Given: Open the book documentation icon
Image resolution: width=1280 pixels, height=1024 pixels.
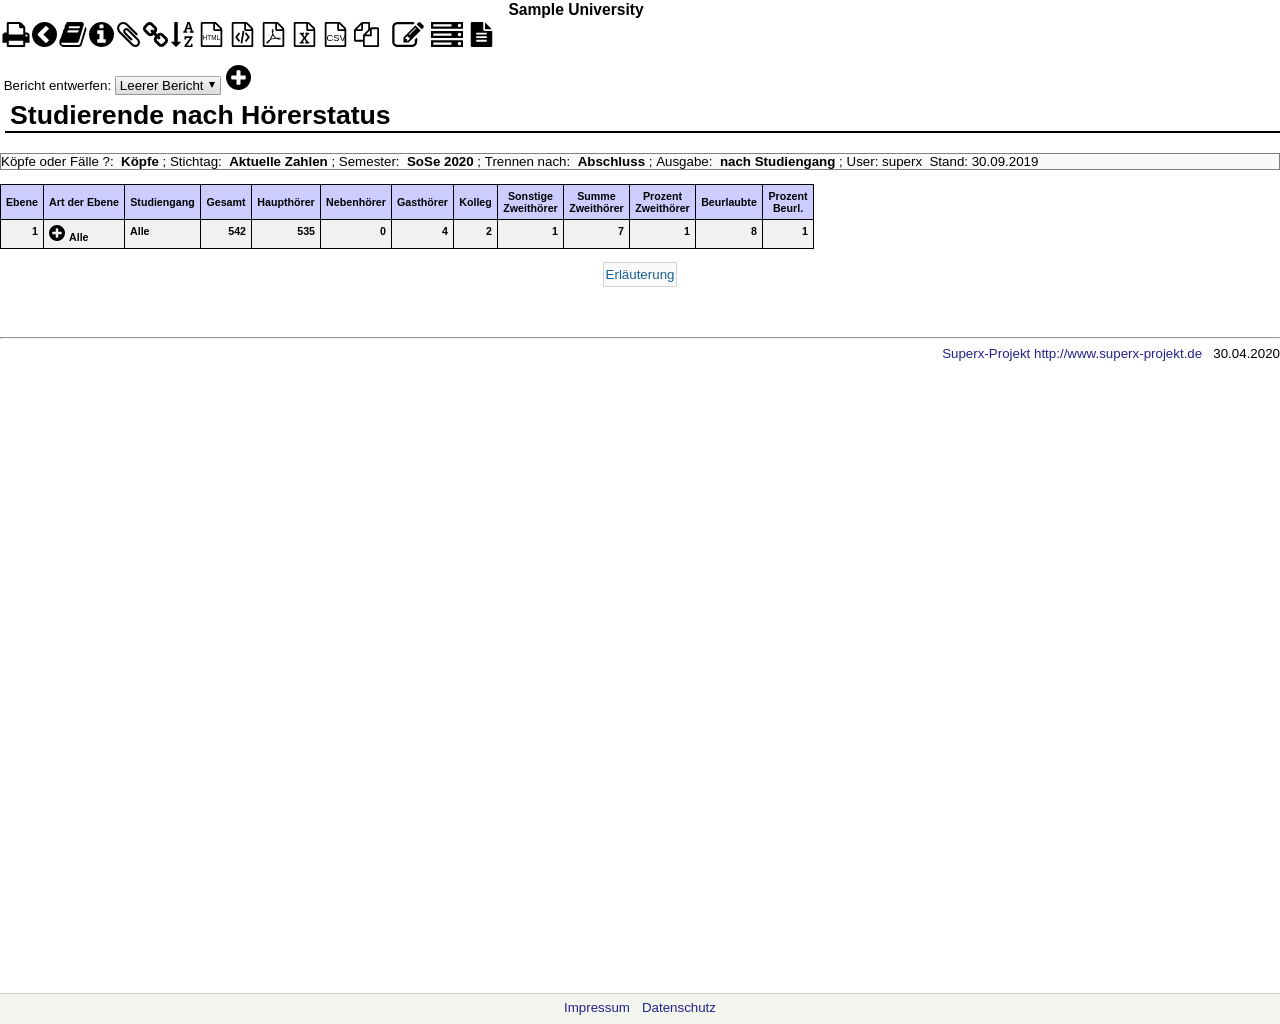Looking at the screenshot, I should (x=72, y=35).
